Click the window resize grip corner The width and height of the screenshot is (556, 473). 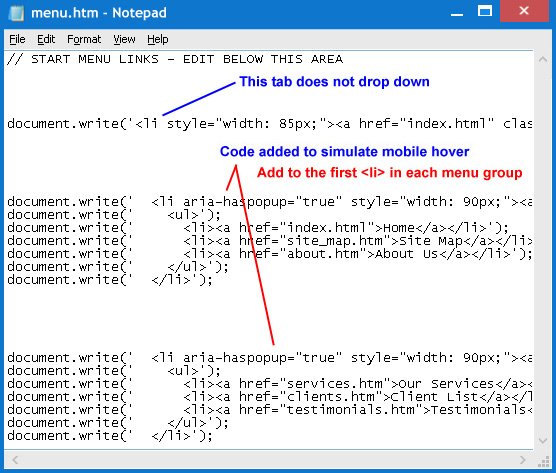click(x=543, y=461)
